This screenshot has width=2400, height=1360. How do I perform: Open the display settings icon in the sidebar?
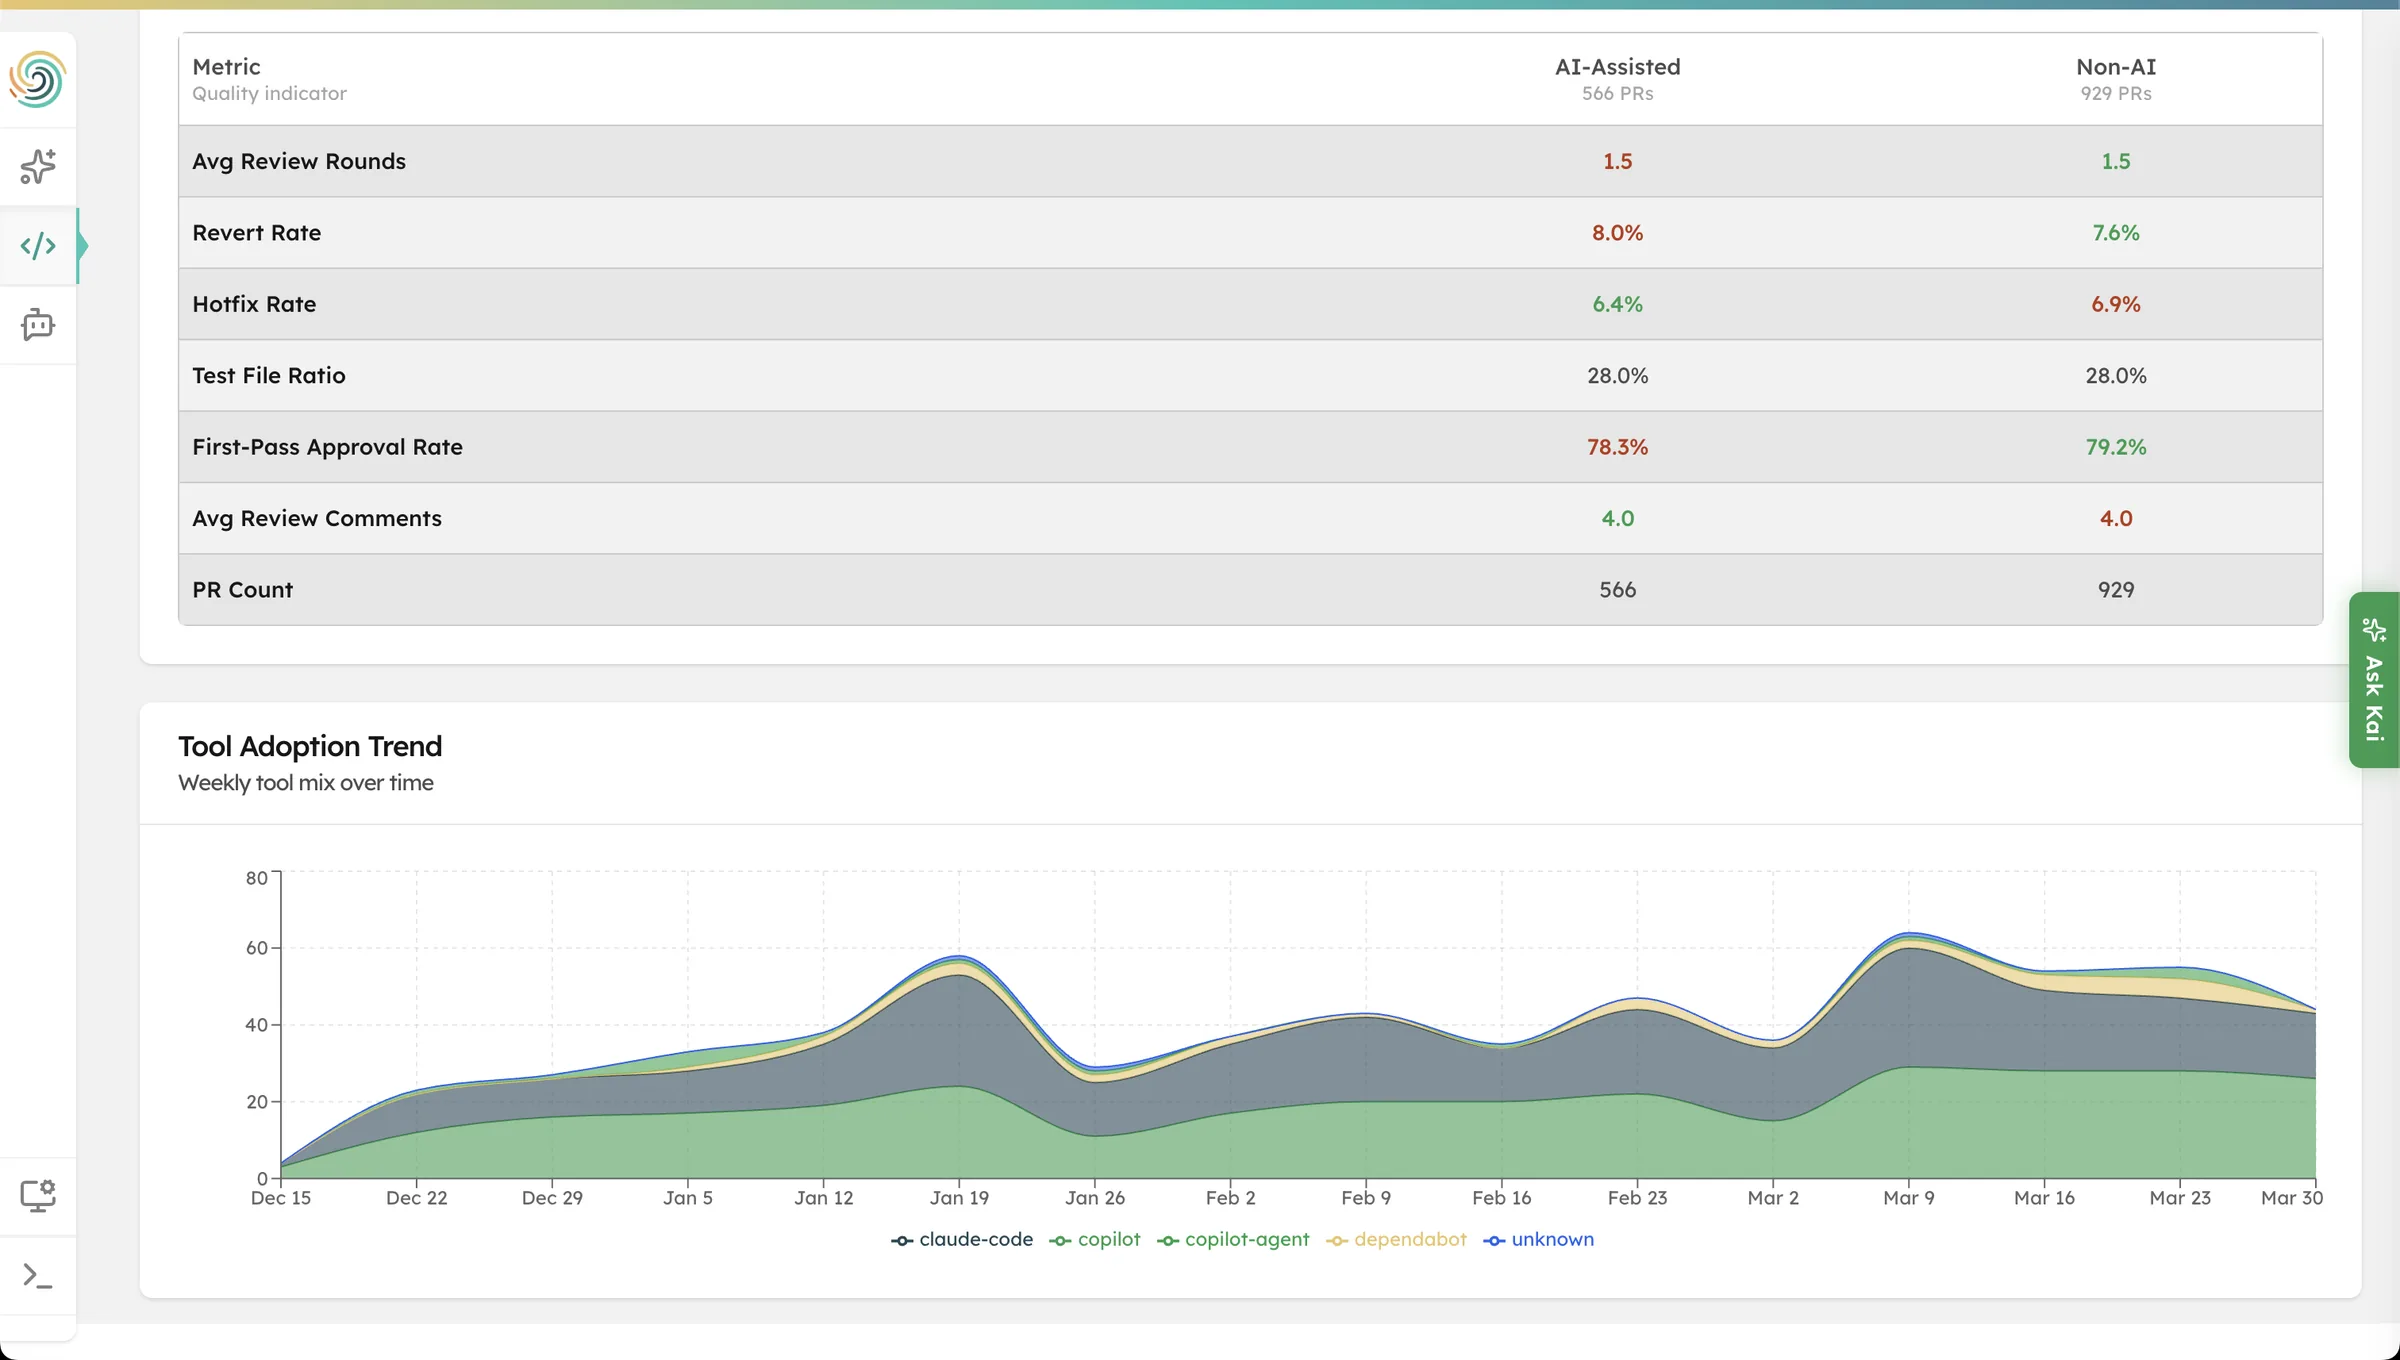pos(38,1194)
